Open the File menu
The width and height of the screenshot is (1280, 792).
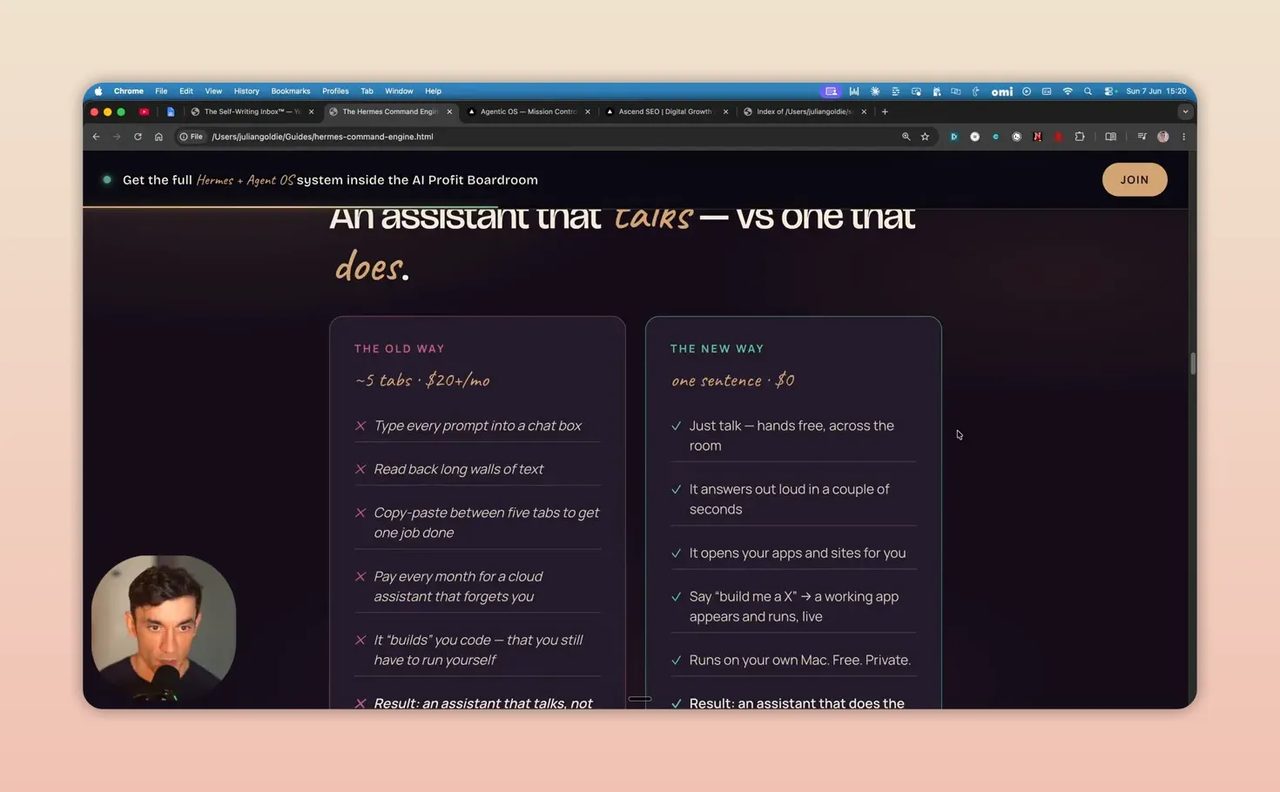[161, 91]
